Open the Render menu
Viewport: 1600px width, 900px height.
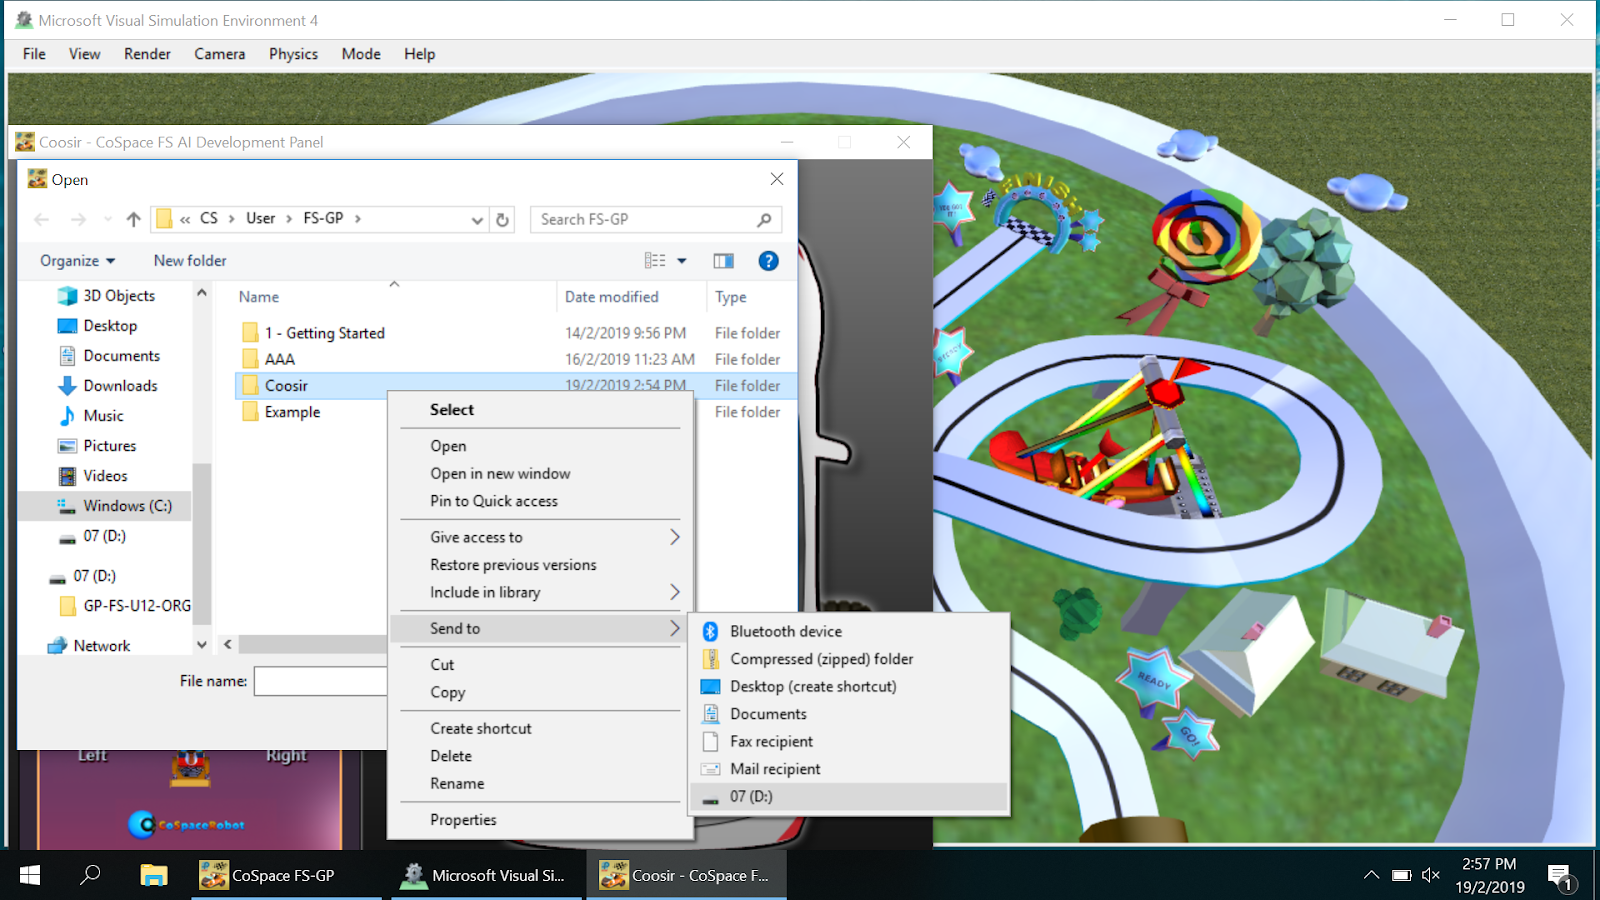click(147, 54)
